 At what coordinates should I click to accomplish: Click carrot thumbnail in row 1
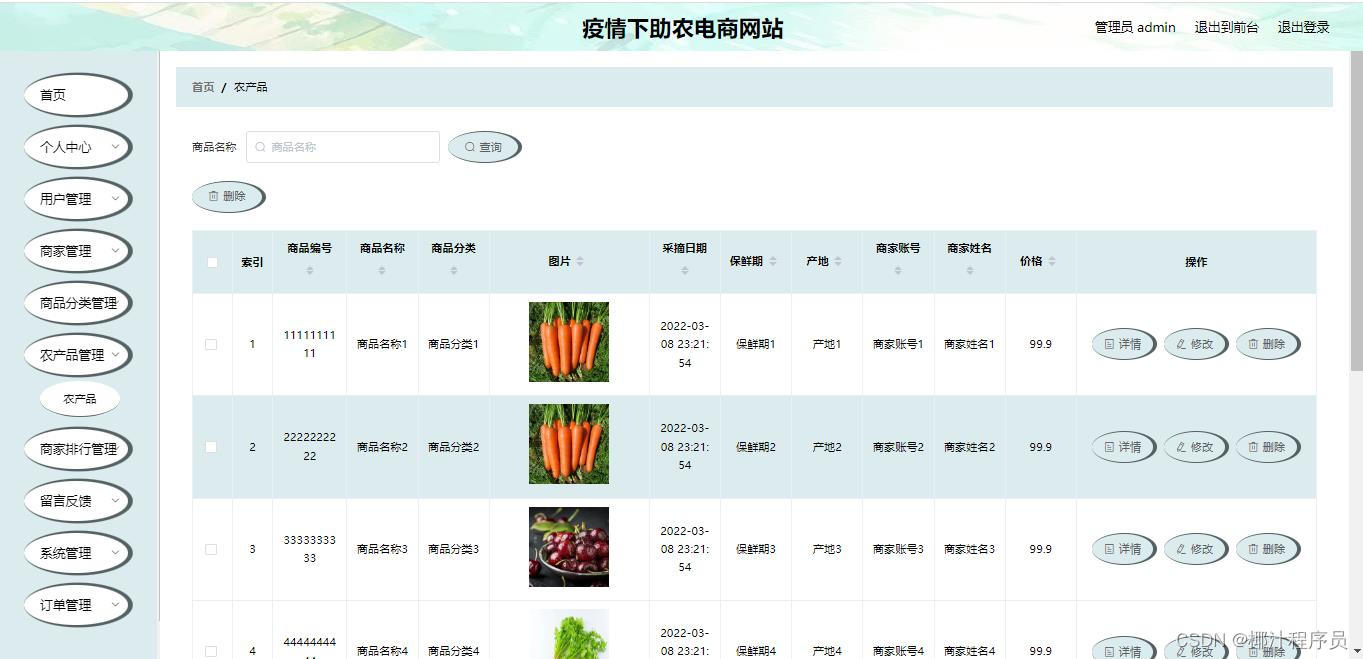(x=569, y=342)
